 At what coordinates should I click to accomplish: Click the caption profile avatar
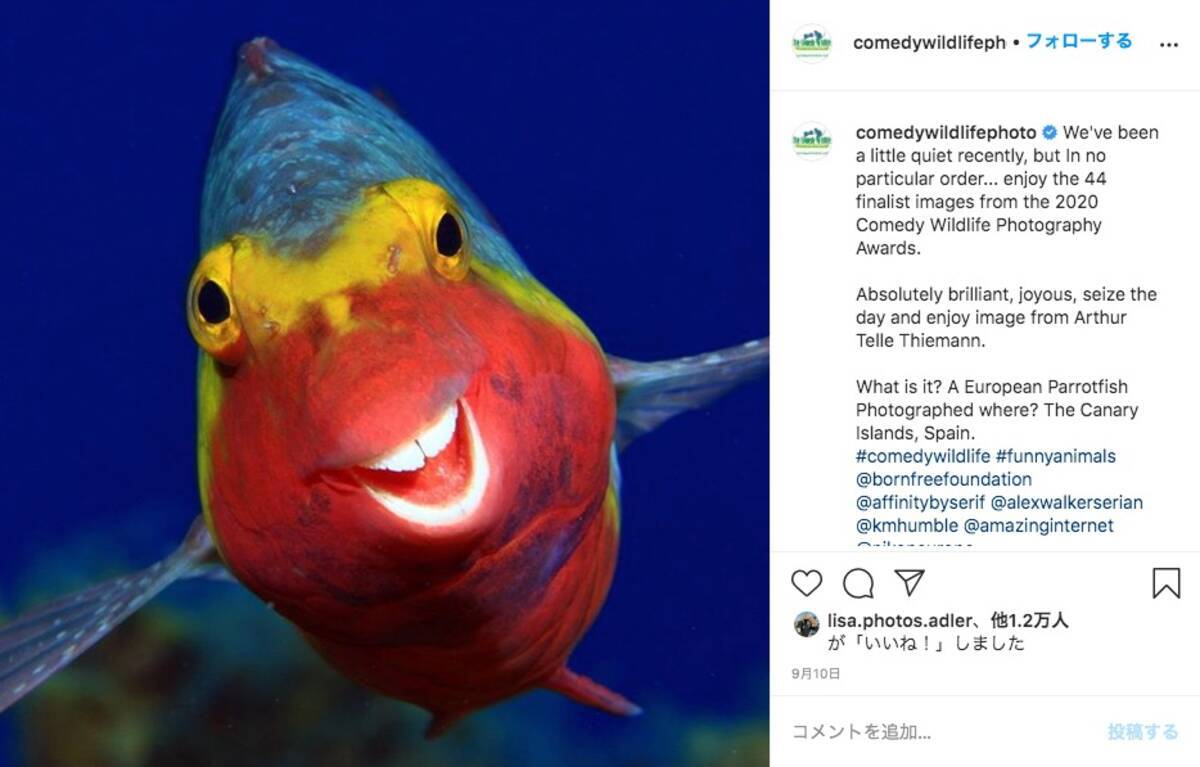pyautogui.click(x=812, y=141)
